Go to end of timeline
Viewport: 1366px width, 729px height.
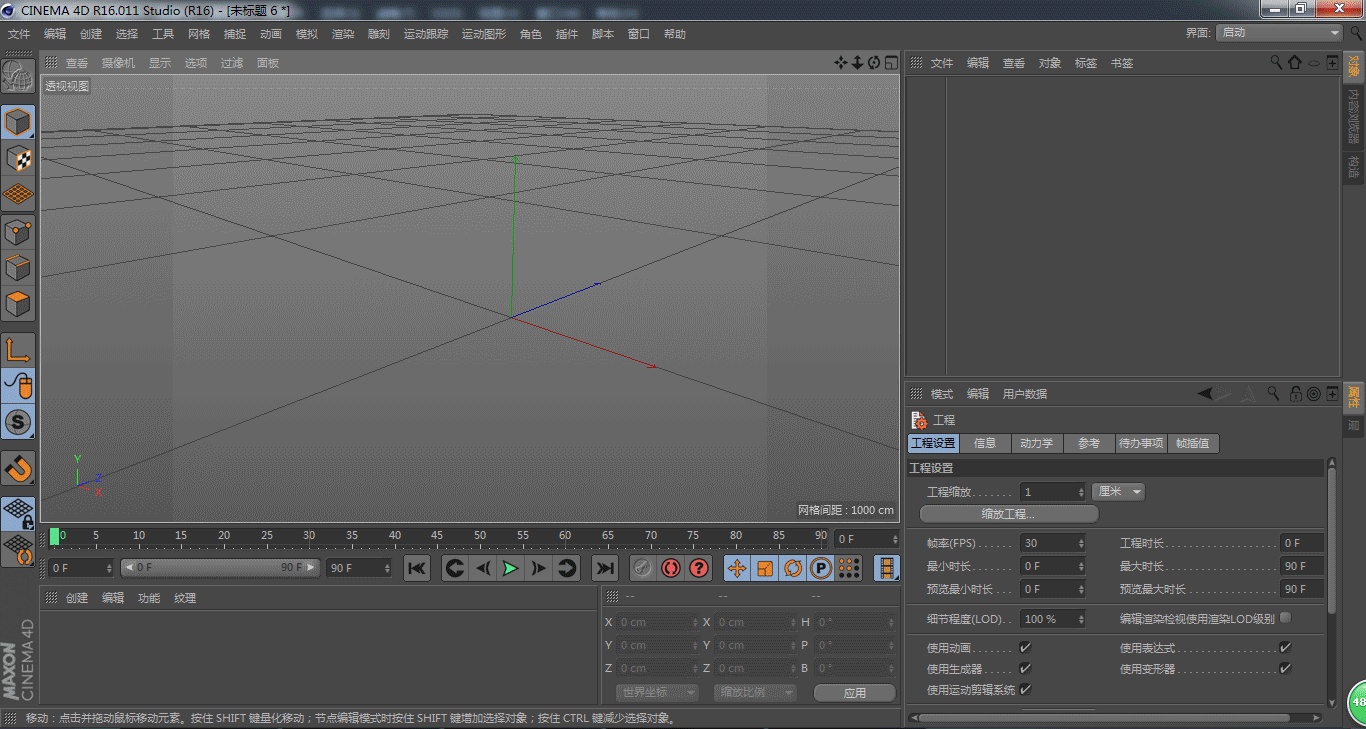[605, 568]
